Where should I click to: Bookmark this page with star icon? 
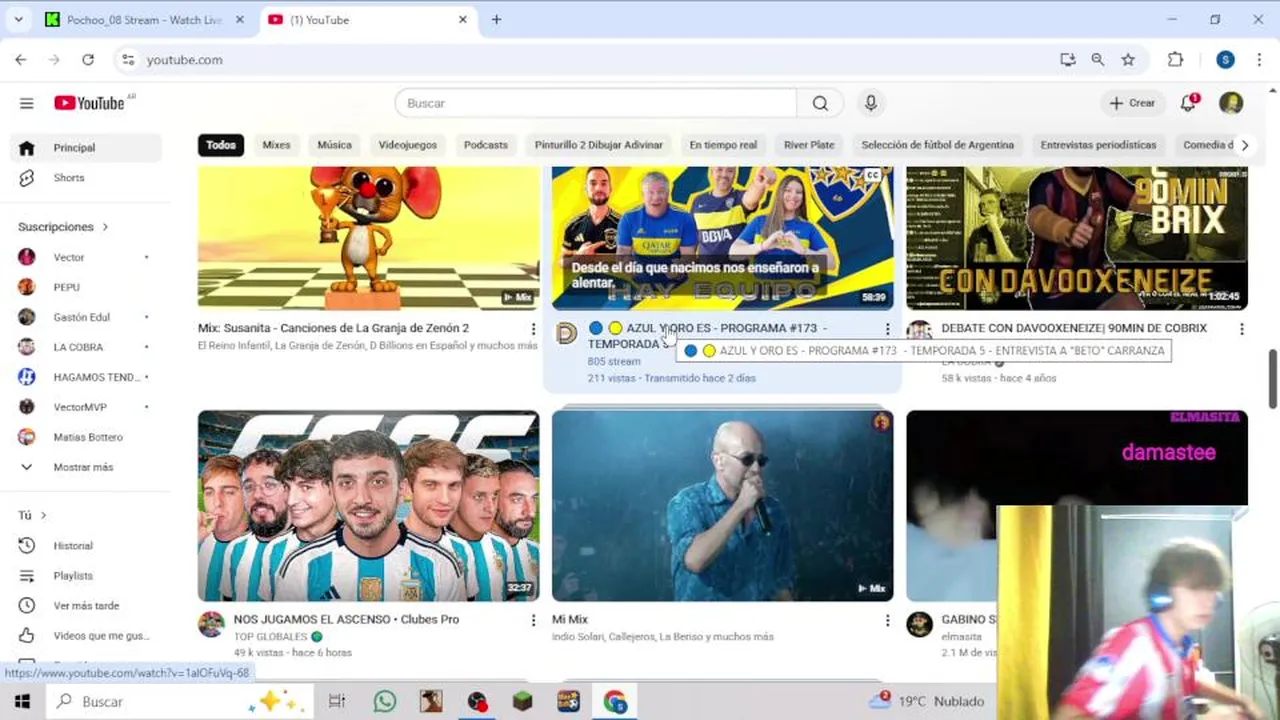(1128, 60)
